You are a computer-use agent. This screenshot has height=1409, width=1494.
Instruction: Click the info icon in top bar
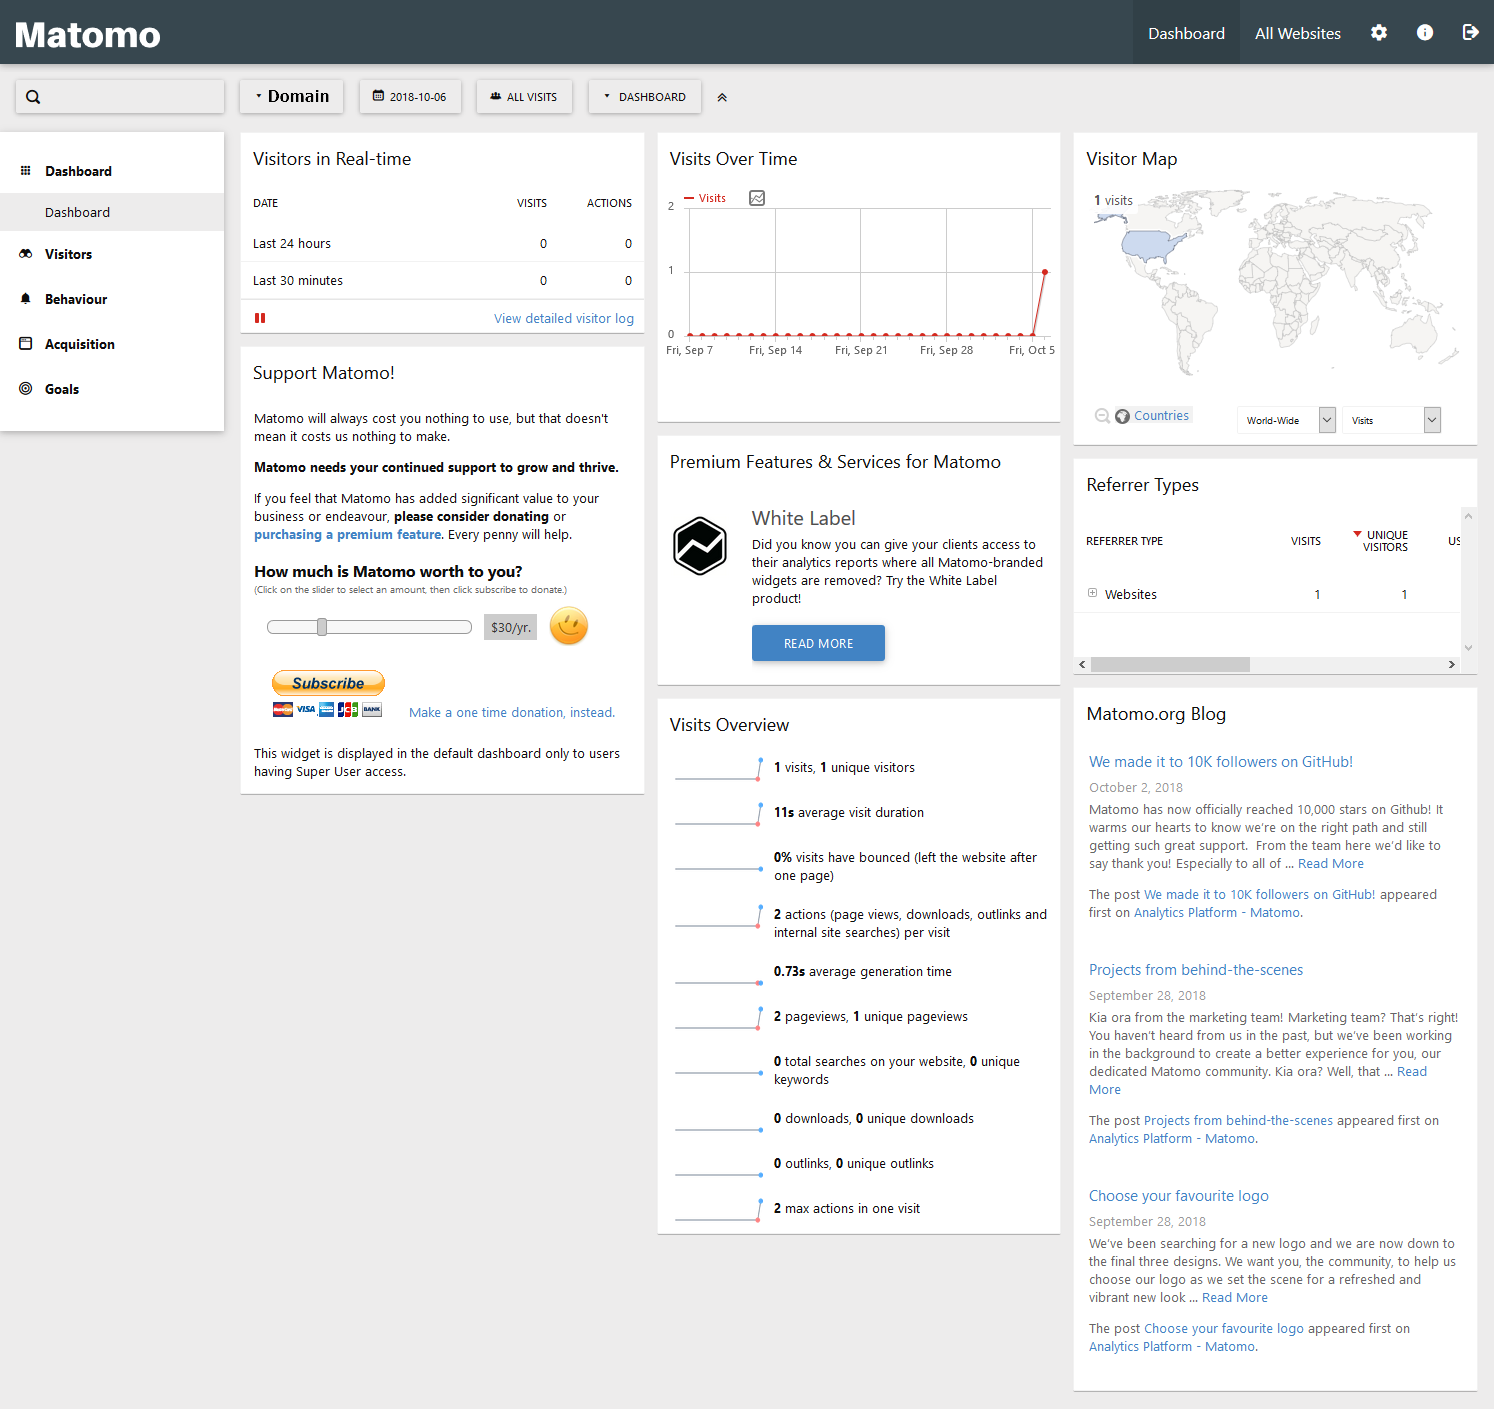click(1425, 33)
